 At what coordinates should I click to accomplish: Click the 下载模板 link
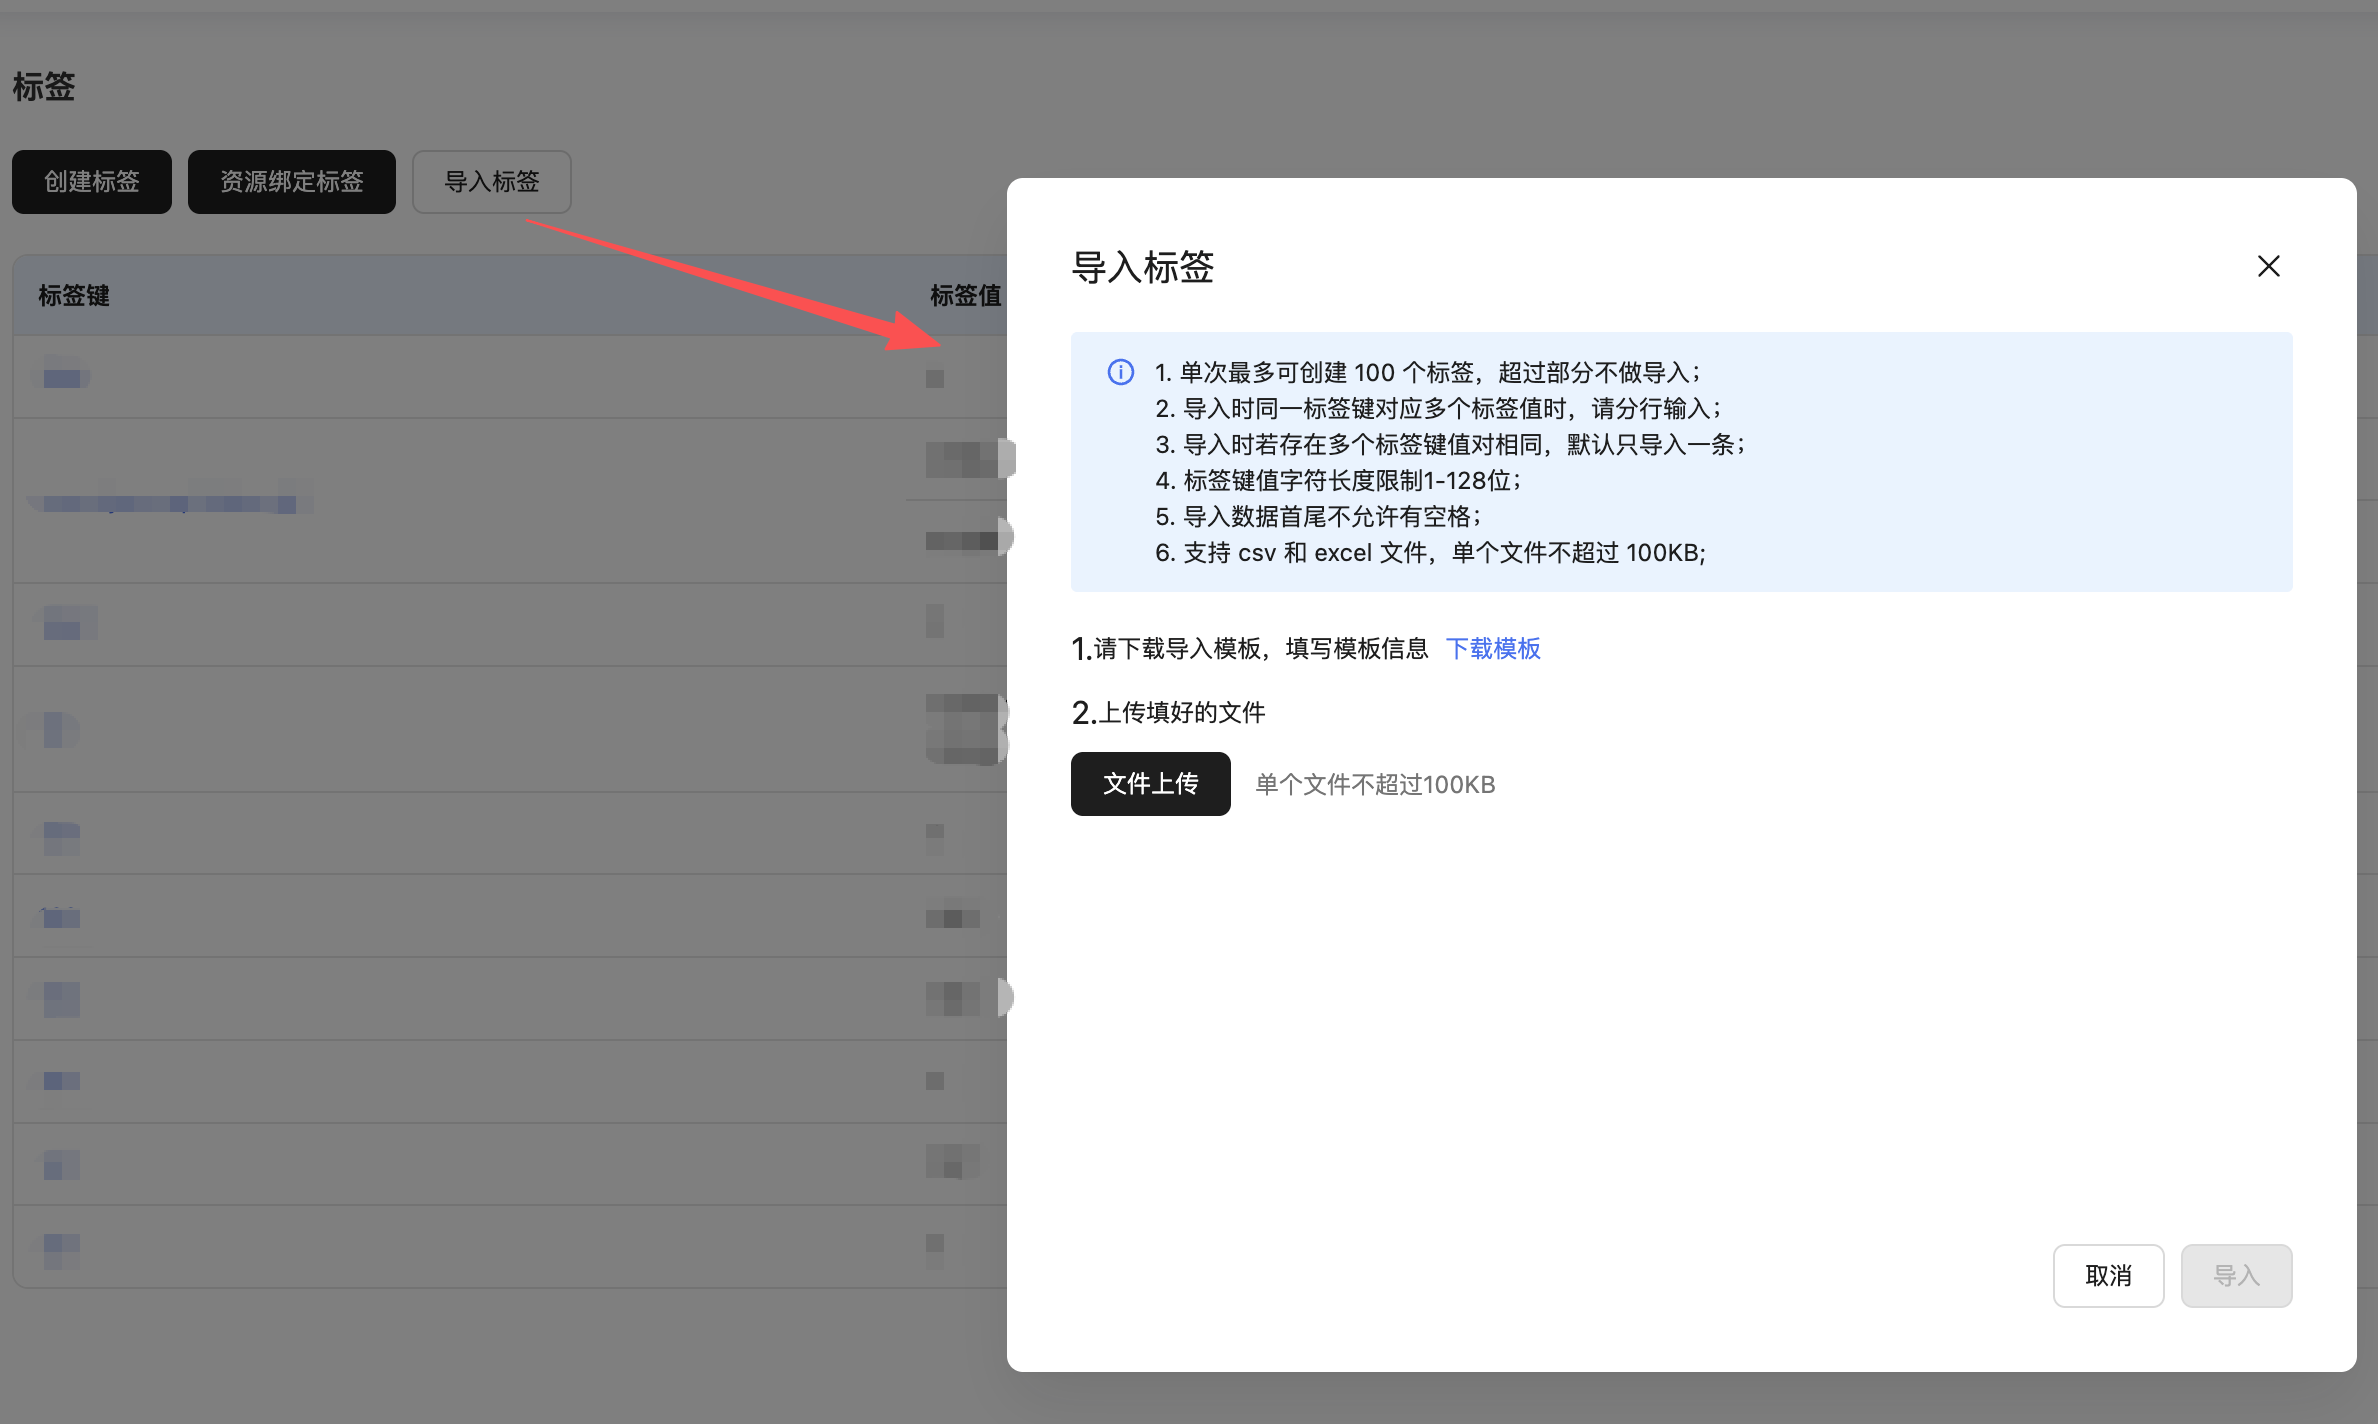(x=1492, y=649)
